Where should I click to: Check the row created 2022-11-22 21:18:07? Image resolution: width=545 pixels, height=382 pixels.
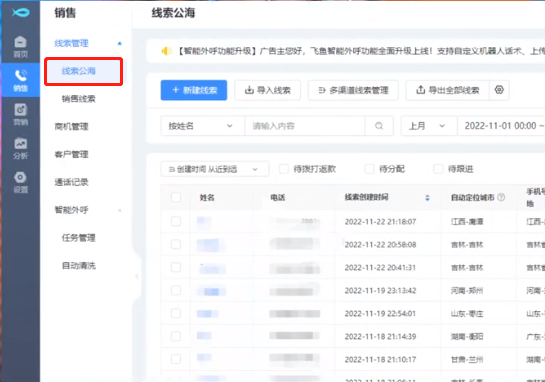click(x=176, y=221)
